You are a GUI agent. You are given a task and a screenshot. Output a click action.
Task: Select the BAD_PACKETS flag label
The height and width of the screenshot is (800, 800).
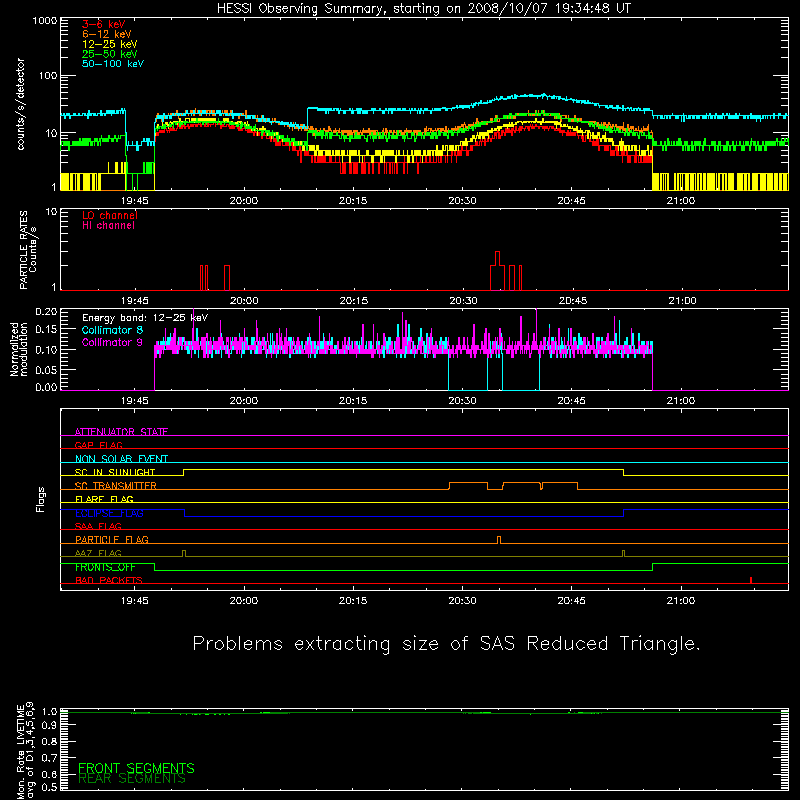[x=109, y=580]
